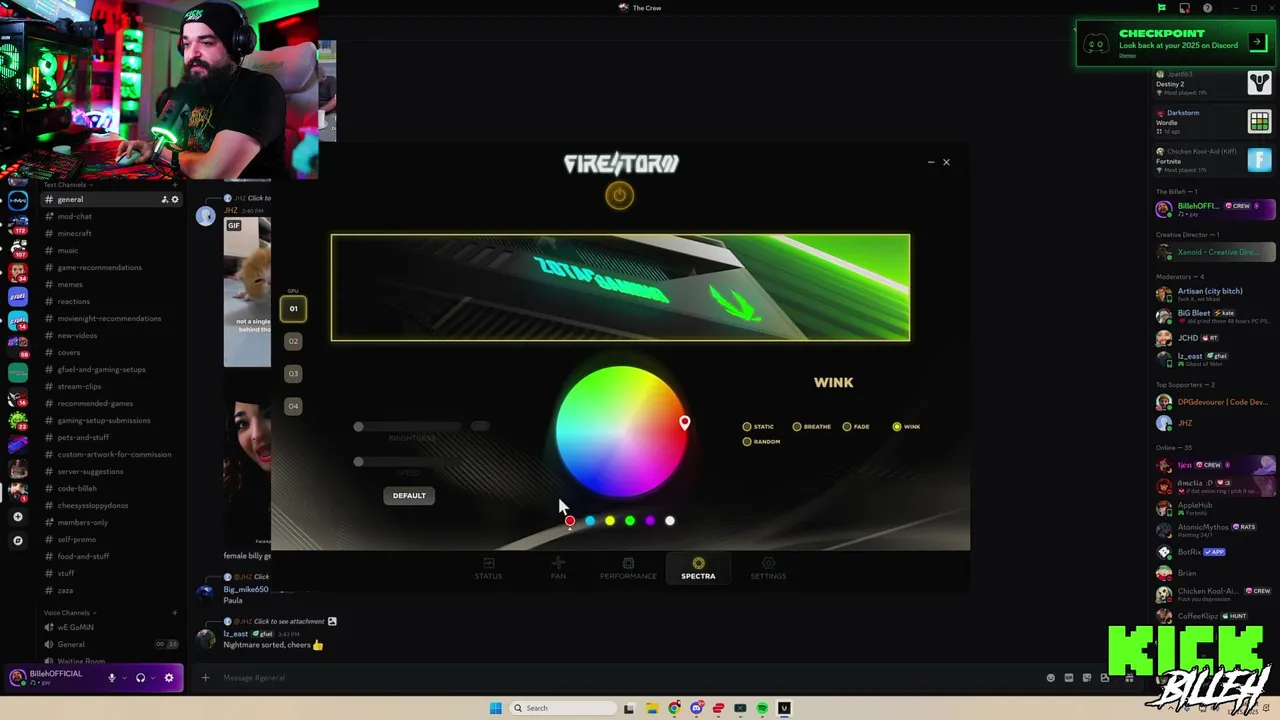Open the general channel settings gear

175,200
